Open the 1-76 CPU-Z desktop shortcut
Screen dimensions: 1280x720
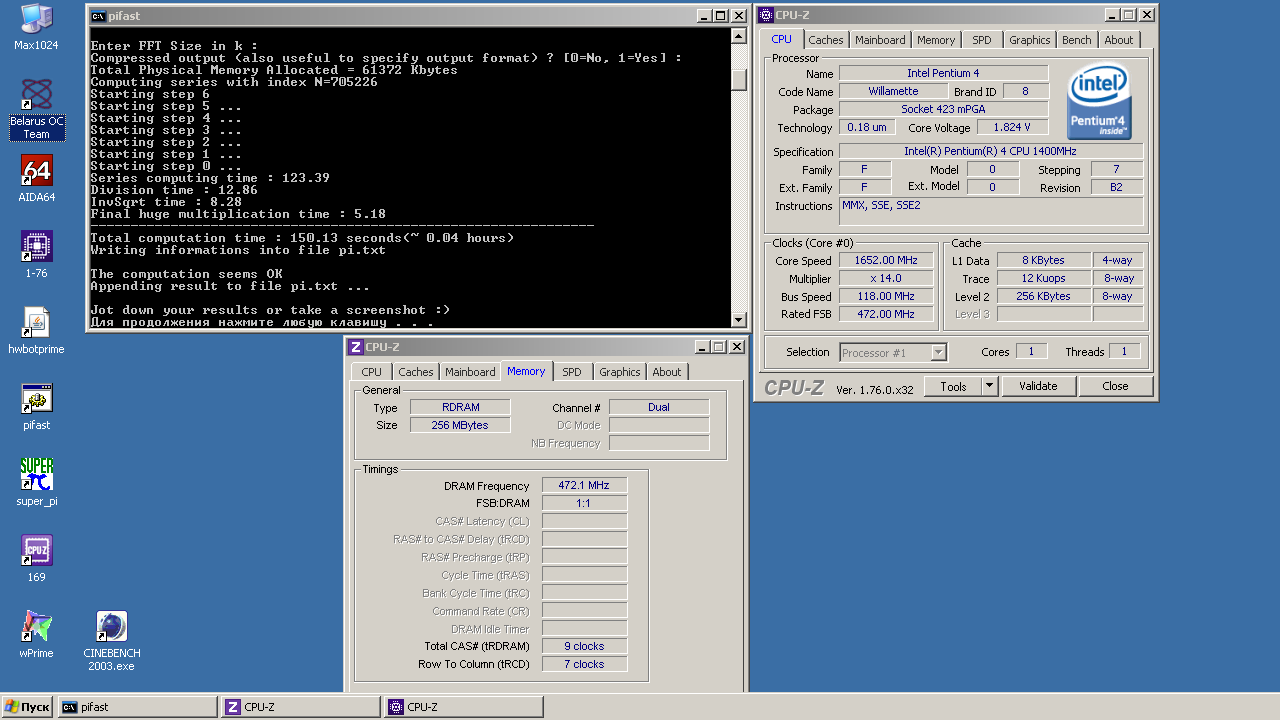(36, 255)
